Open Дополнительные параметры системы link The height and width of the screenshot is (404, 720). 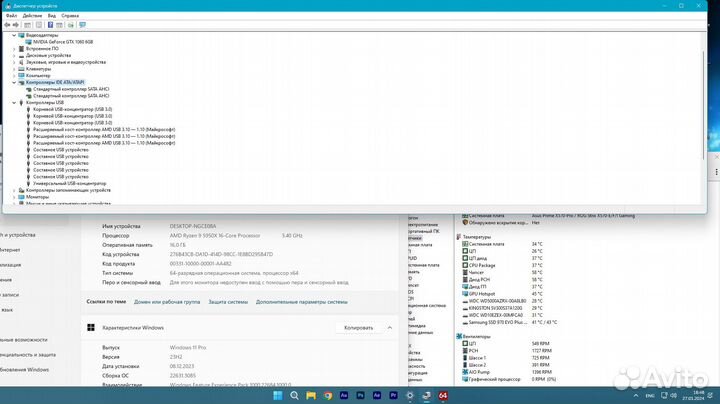302,302
